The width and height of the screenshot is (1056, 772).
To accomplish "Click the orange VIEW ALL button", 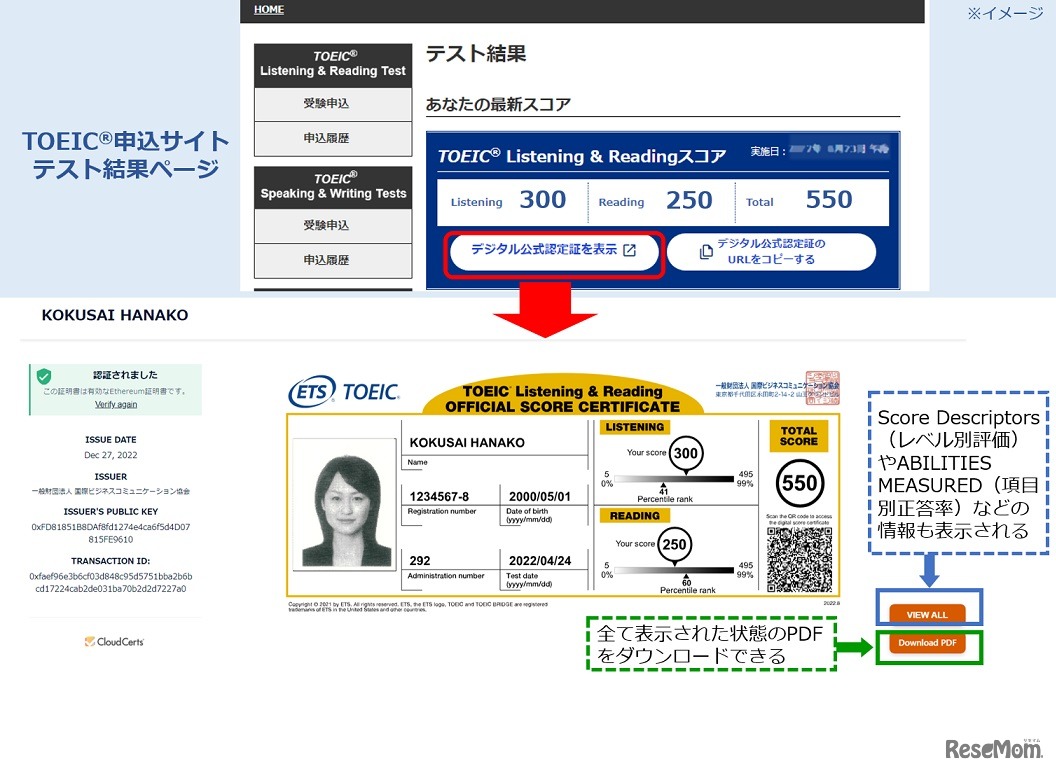I will 927,613.
